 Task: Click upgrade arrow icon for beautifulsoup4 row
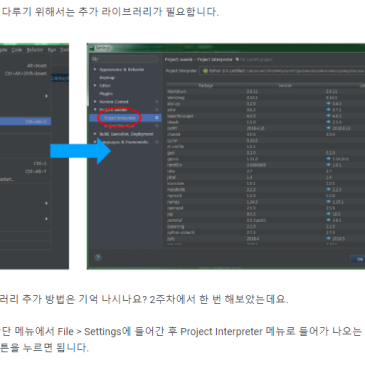point(328,116)
